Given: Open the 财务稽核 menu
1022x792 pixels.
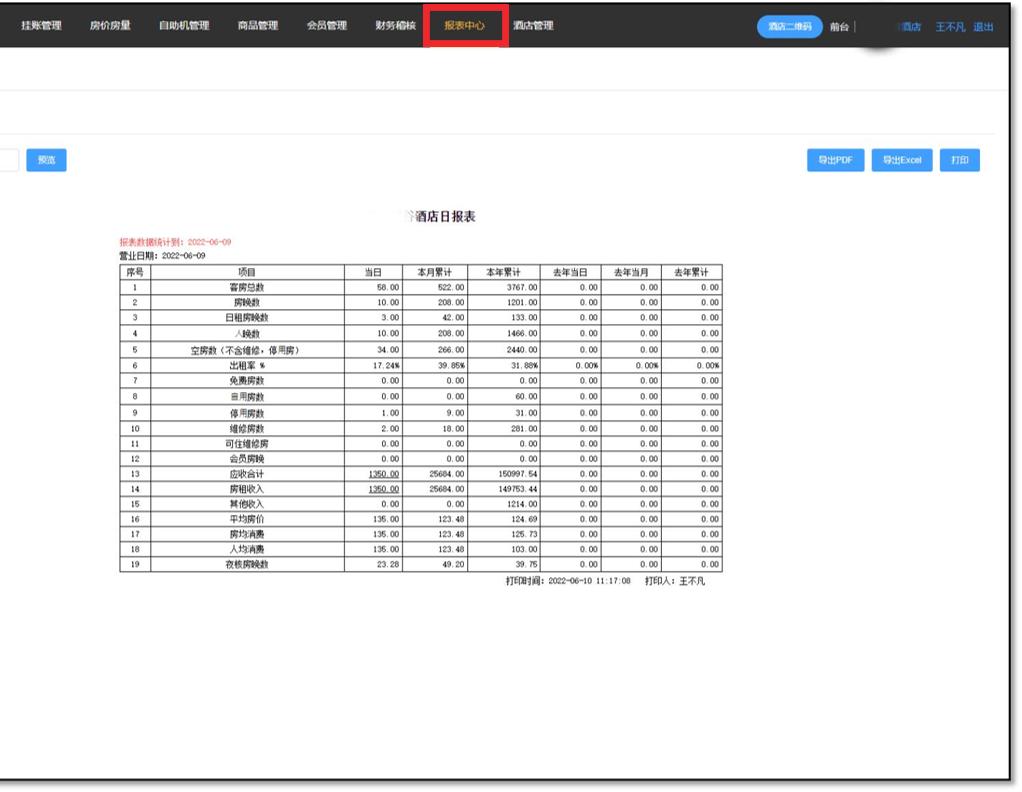Looking at the screenshot, I should coord(395,26).
